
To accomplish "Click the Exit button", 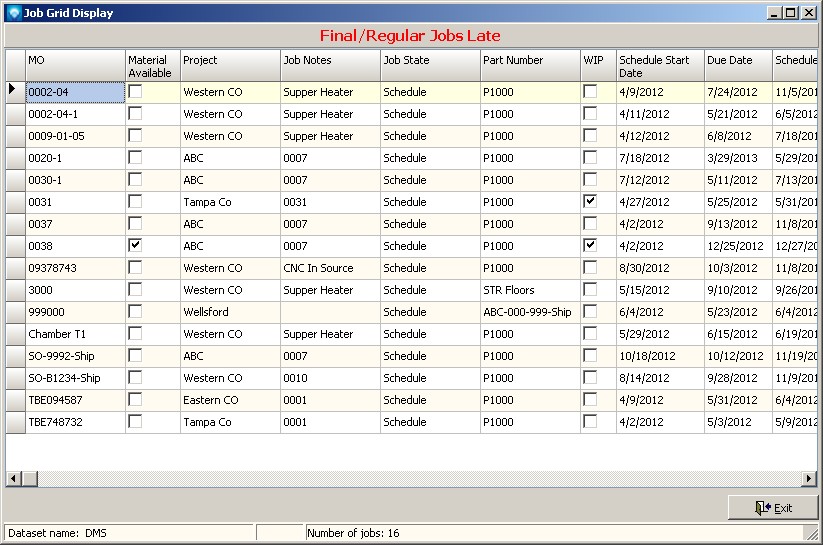I will (773, 507).
